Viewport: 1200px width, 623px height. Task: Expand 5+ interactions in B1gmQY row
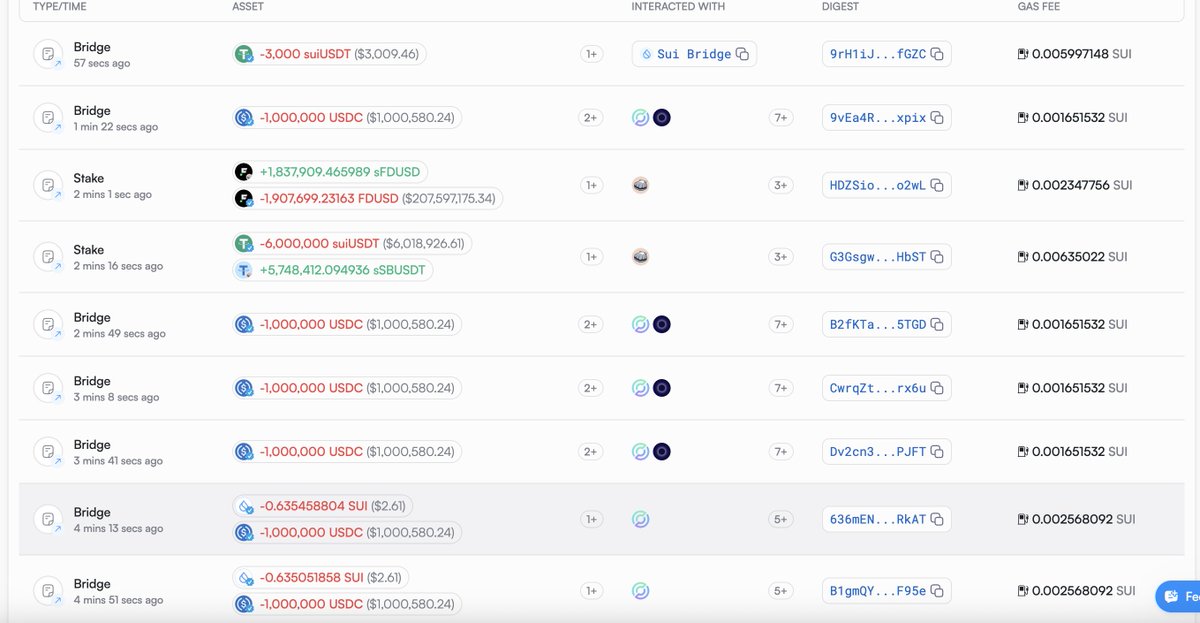(x=780, y=591)
